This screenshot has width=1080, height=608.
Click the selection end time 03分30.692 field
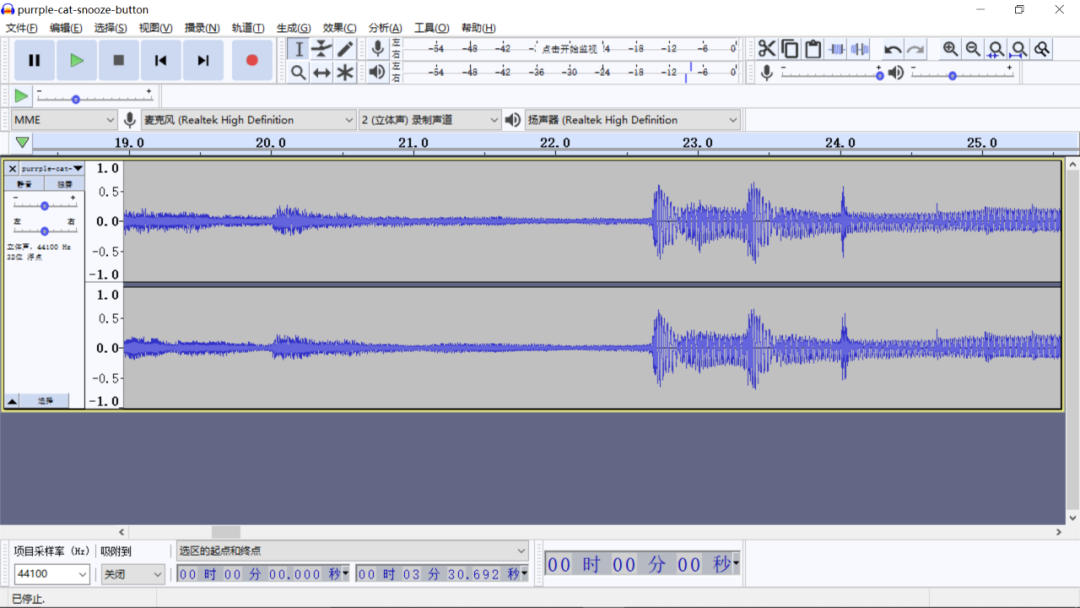pos(442,574)
